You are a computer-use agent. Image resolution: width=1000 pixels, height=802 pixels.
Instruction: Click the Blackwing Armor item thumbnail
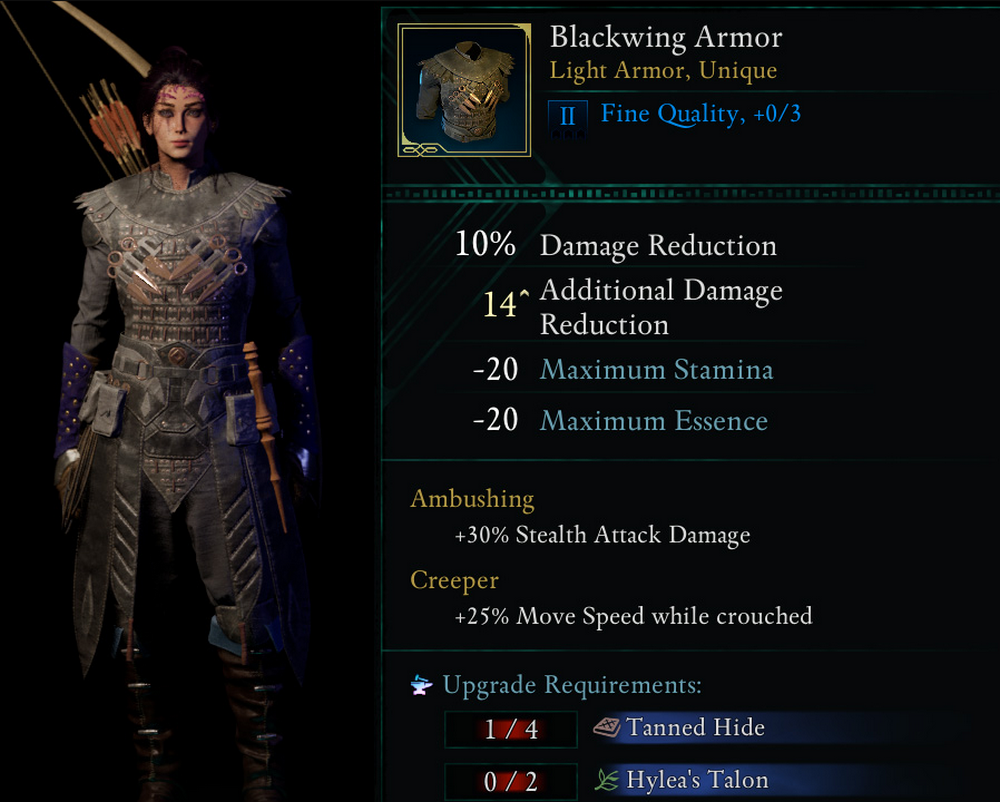pos(464,90)
